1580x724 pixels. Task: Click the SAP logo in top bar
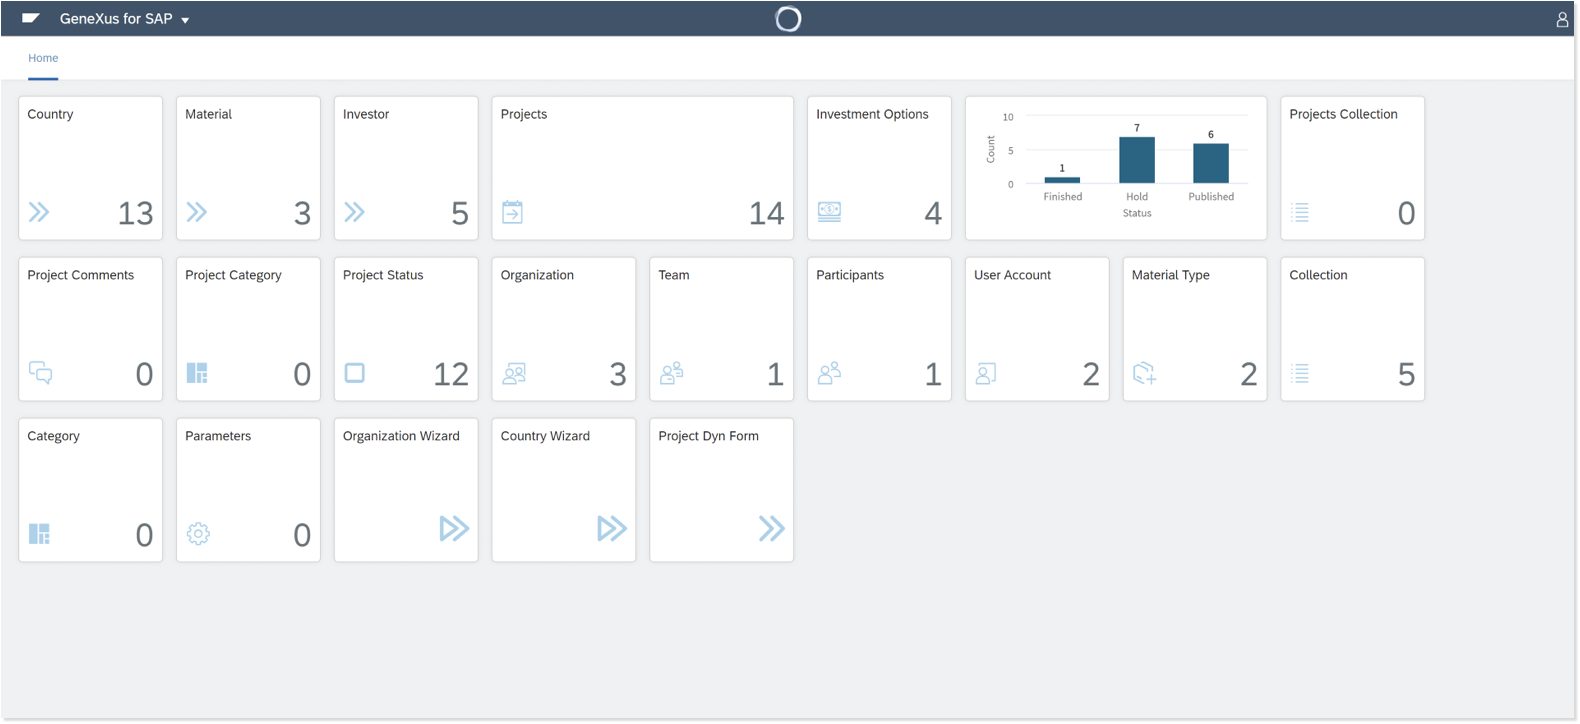pyautogui.click(x=31, y=18)
